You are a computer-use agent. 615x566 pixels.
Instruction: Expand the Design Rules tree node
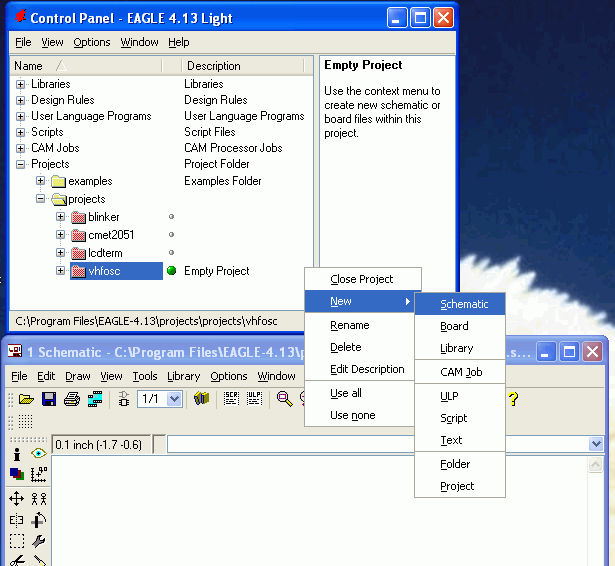(x=20, y=100)
